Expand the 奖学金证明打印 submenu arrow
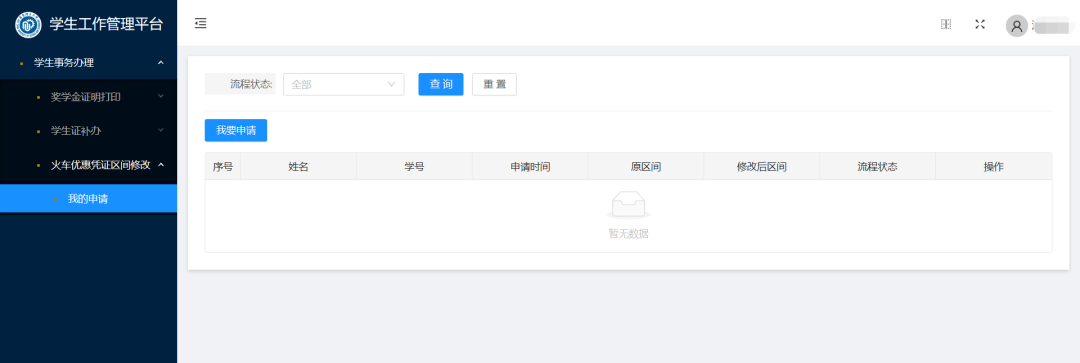Image resolution: width=1080 pixels, height=363 pixels. (160, 96)
